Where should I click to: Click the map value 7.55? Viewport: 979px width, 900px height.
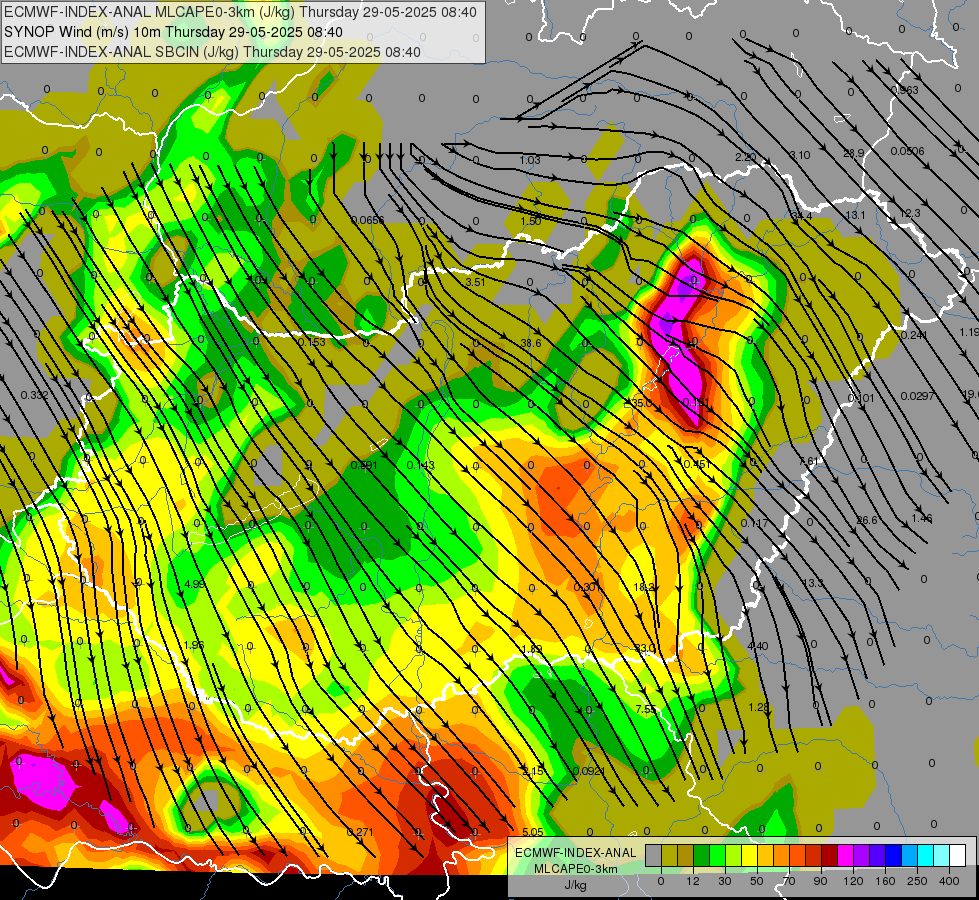[646, 708]
